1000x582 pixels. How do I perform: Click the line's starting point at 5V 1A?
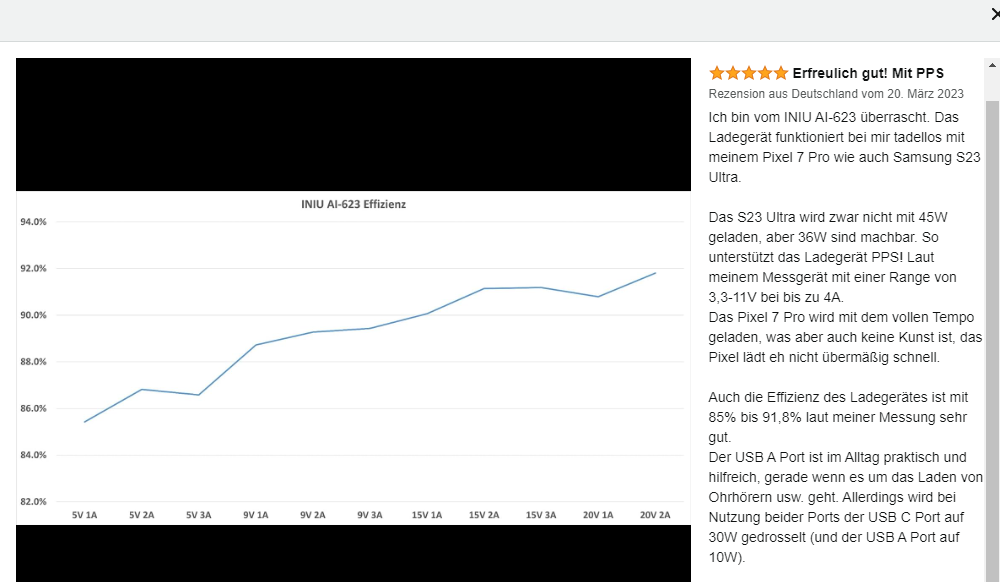click(x=85, y=421)
